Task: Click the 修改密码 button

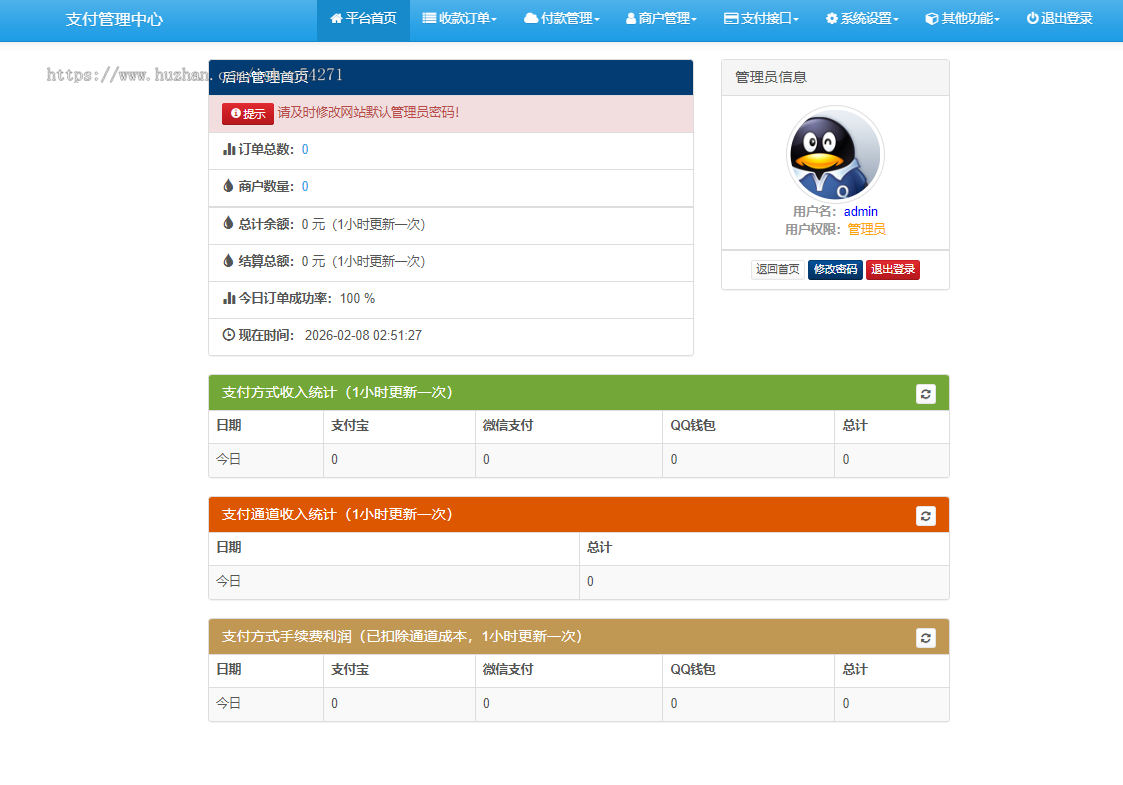Action: coord(835,269)
